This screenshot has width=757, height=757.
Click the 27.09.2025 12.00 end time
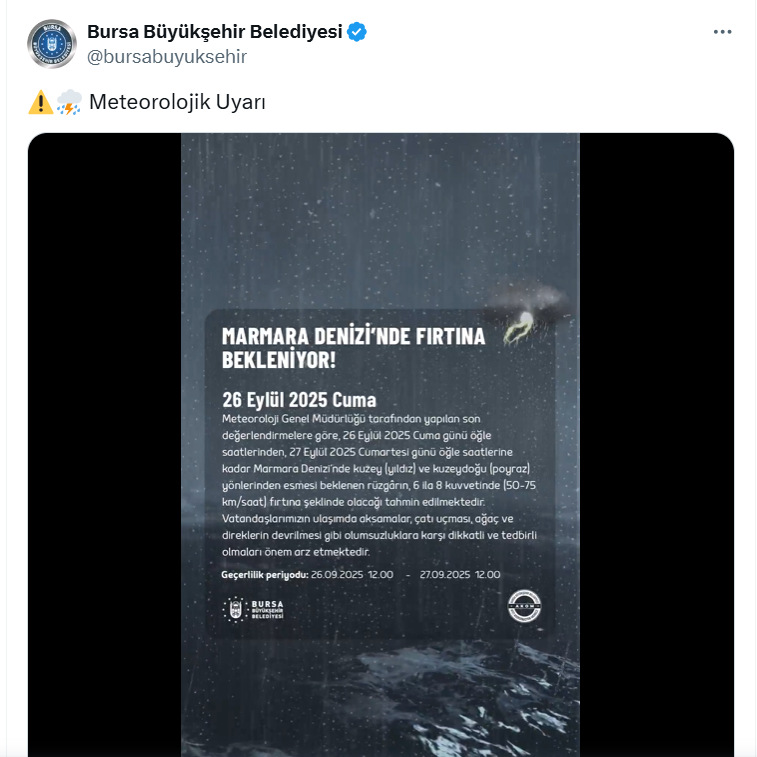460,575
